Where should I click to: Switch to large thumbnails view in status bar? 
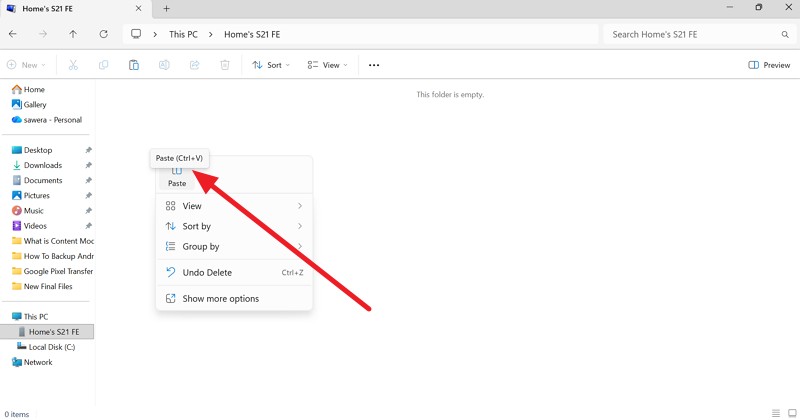(x=790, y=413)
